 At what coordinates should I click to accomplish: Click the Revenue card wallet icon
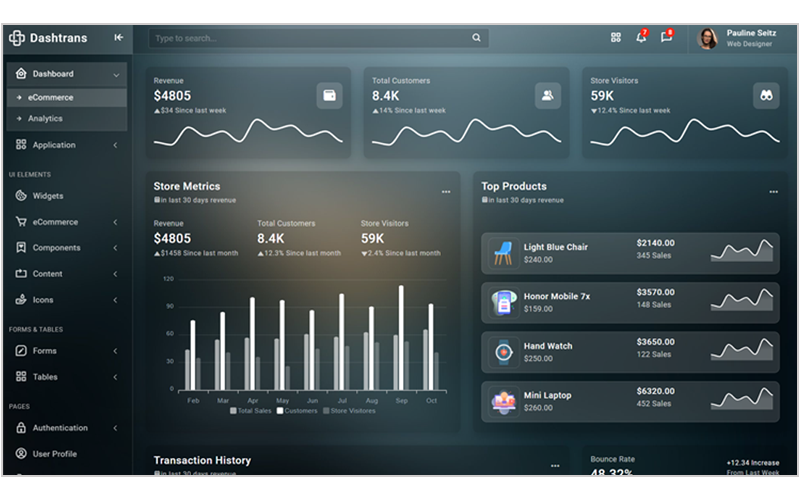coord(329,95)
